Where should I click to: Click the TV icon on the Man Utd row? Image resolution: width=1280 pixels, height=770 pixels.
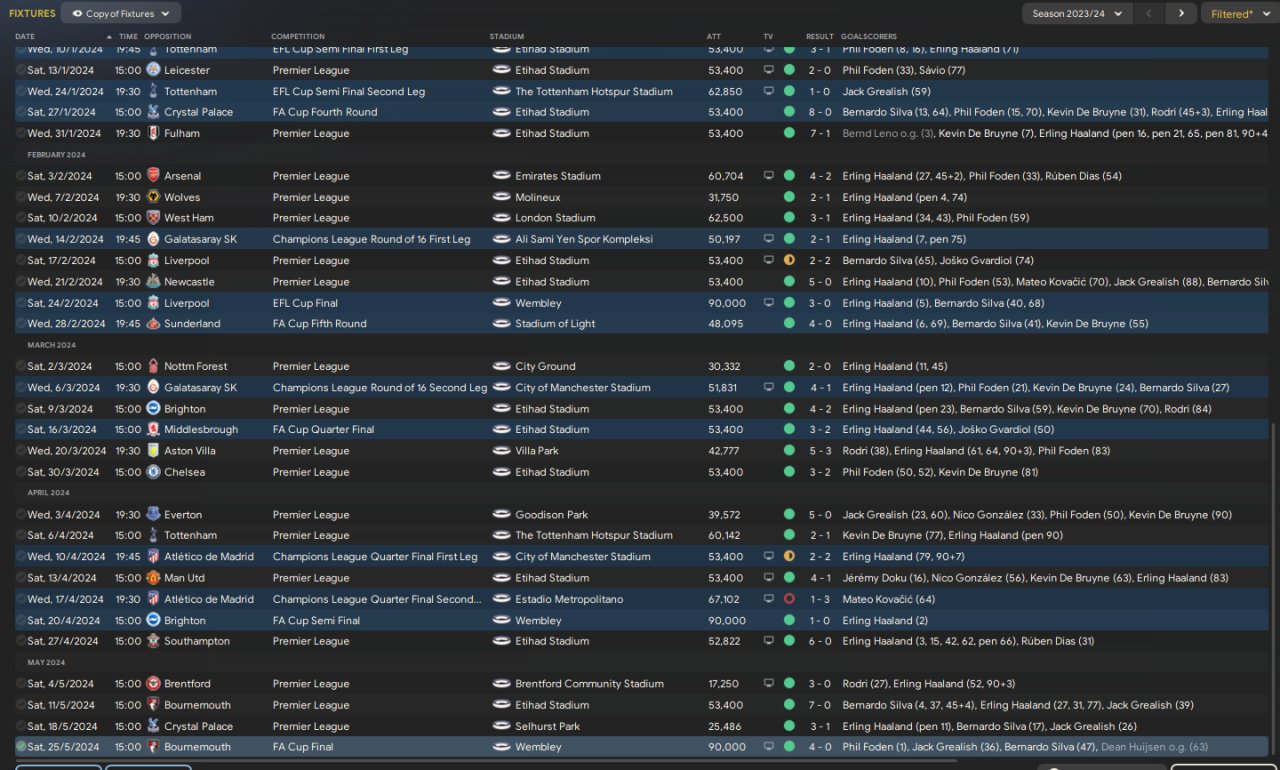click(x=769, y=578)
